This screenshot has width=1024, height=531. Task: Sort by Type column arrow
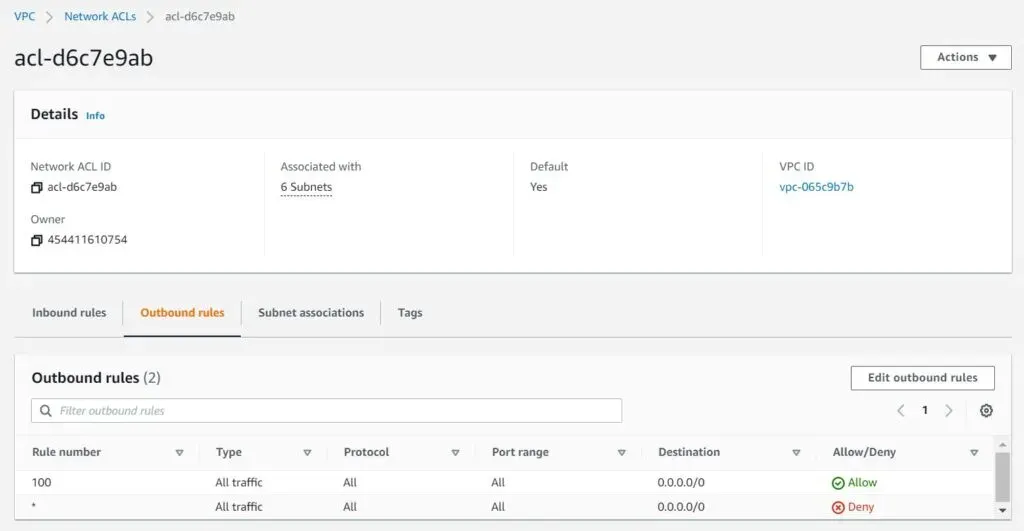[307, 453]
